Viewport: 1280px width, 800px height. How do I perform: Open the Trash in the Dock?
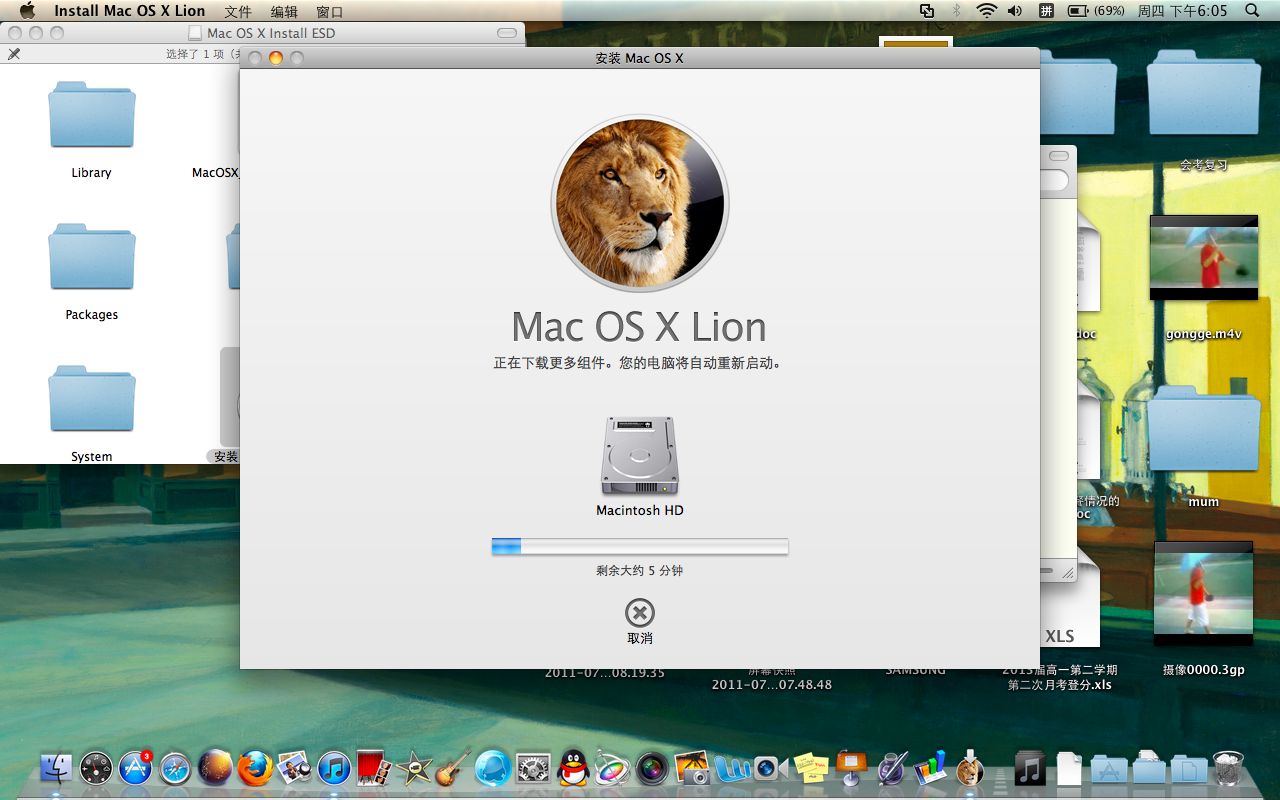[x=1228, y=768]
